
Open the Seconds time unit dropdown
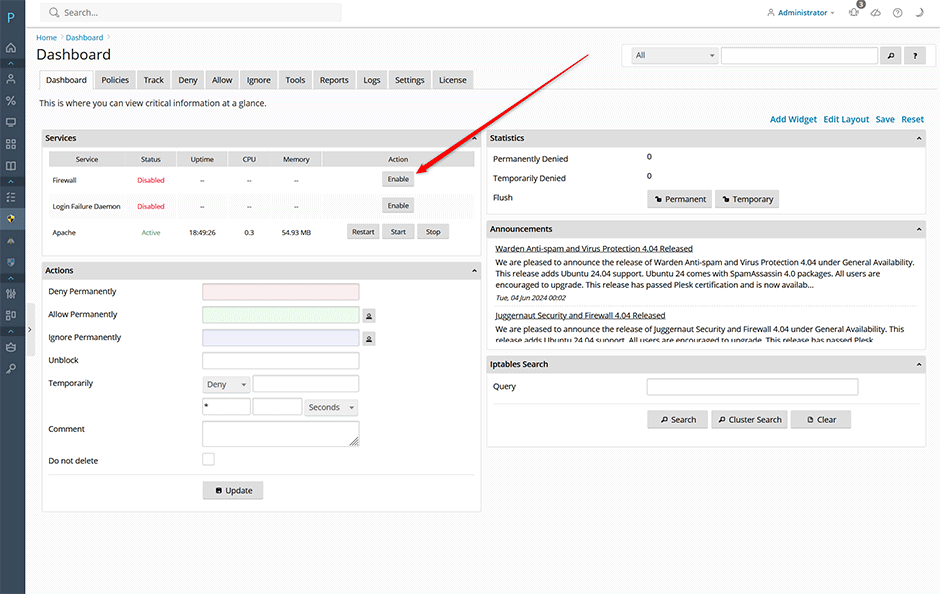[331, 408]
